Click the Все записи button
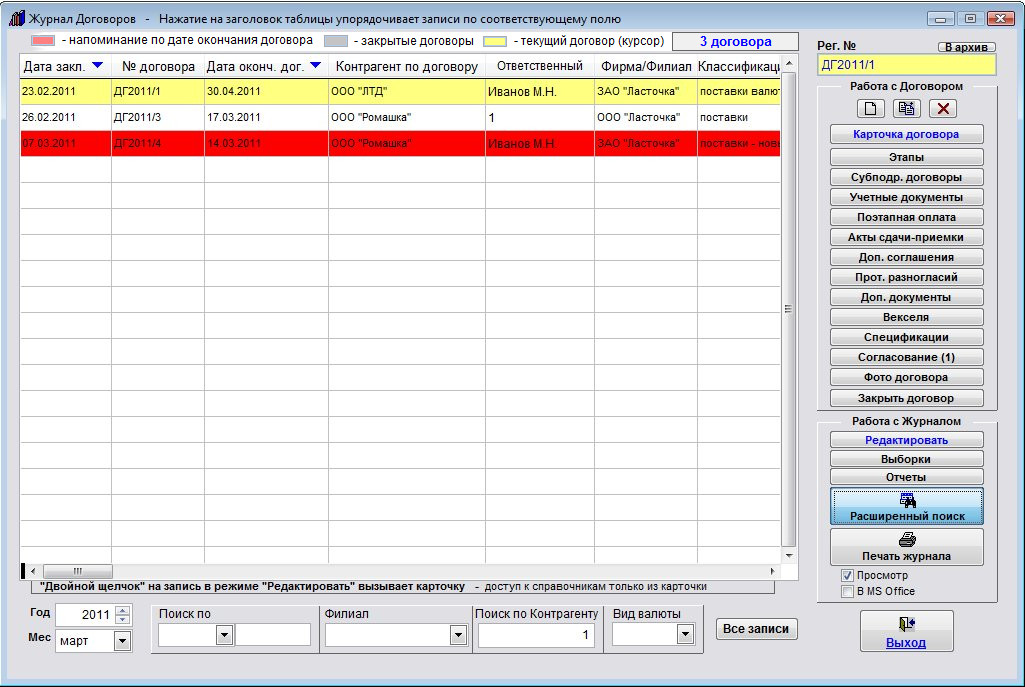The width and height of the screenshot is (1025, 687). (x=757, y=629)
